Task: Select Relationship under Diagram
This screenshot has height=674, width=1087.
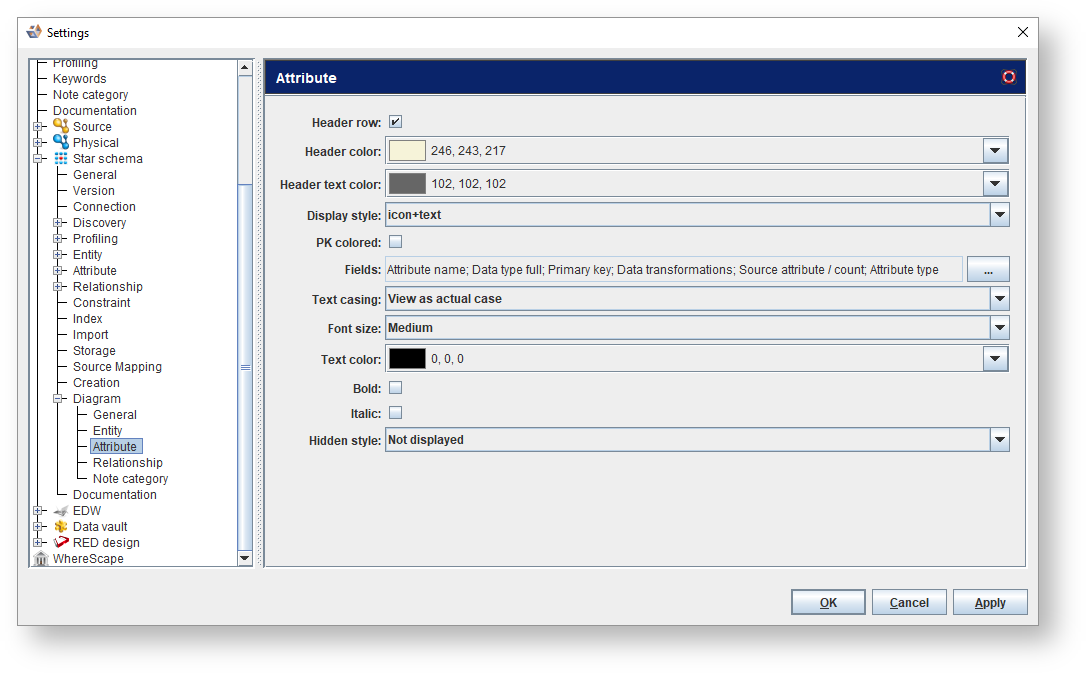Action: 128,463
